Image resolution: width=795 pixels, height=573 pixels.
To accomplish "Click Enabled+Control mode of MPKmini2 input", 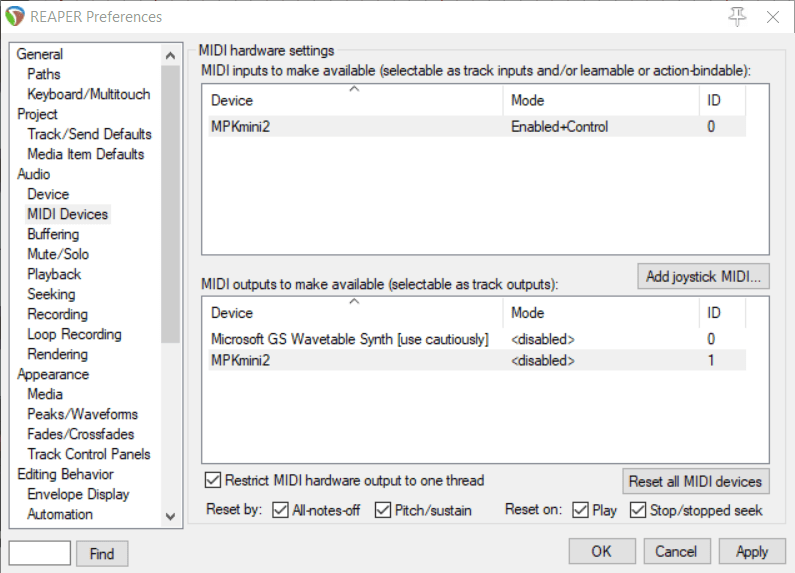I will point(560,126).
